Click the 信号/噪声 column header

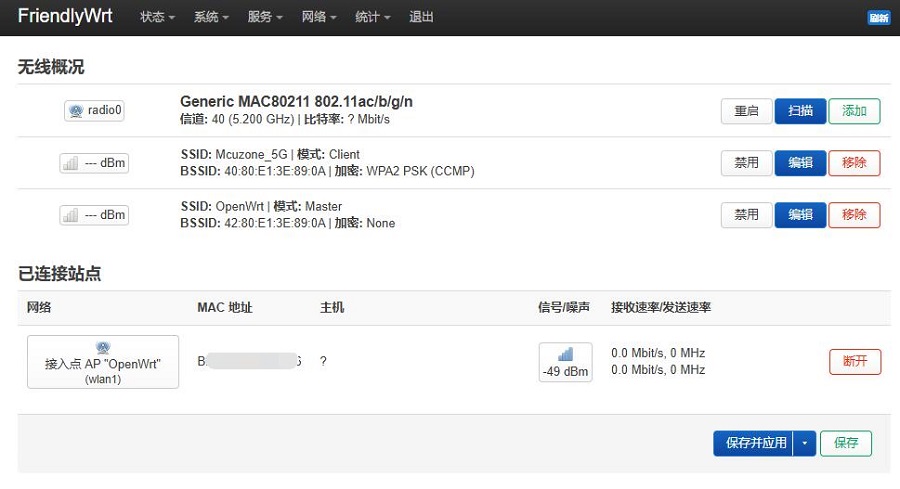point(564,308)
